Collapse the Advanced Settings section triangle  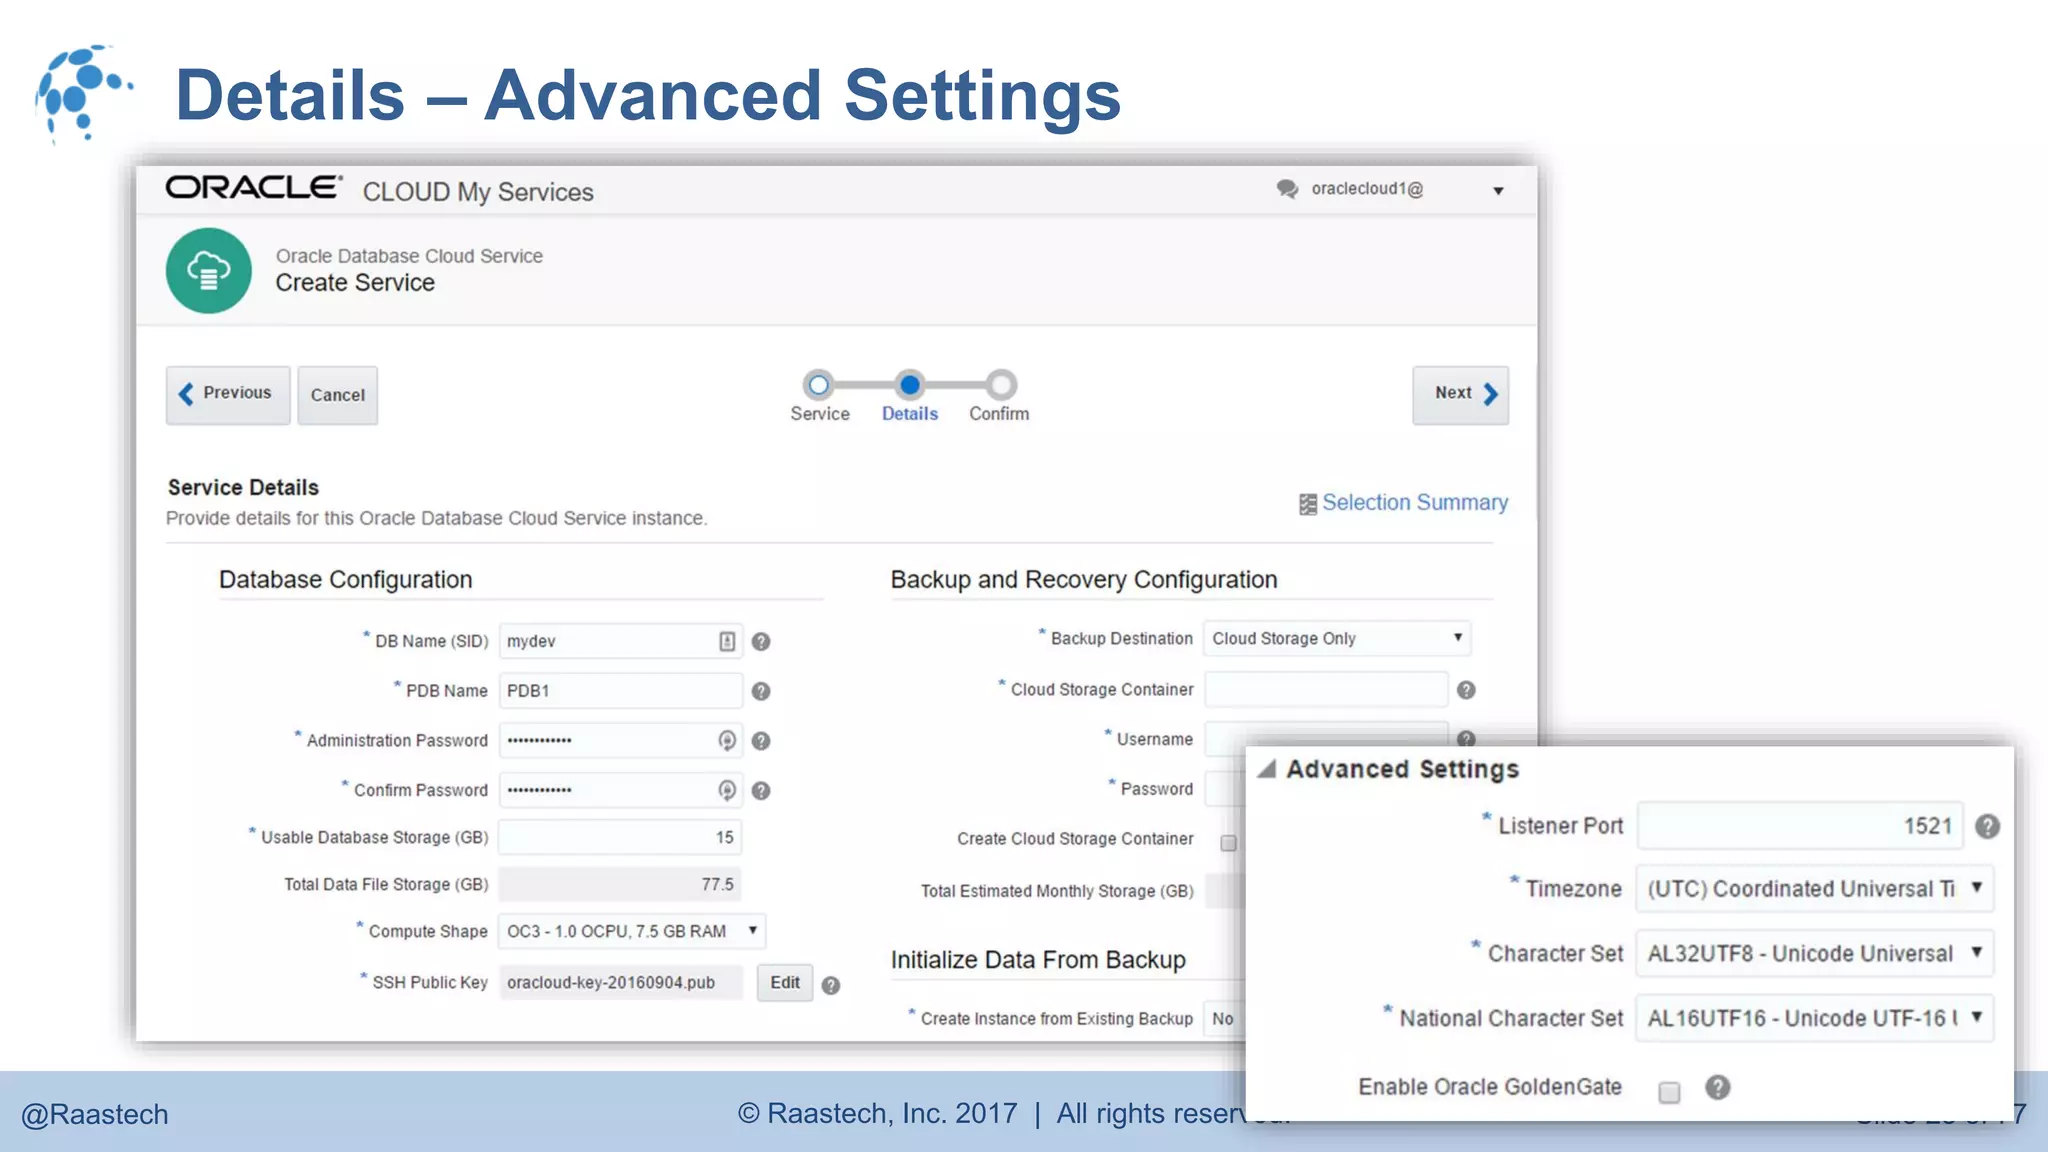pyautogui.click(x=1267, y=769)
